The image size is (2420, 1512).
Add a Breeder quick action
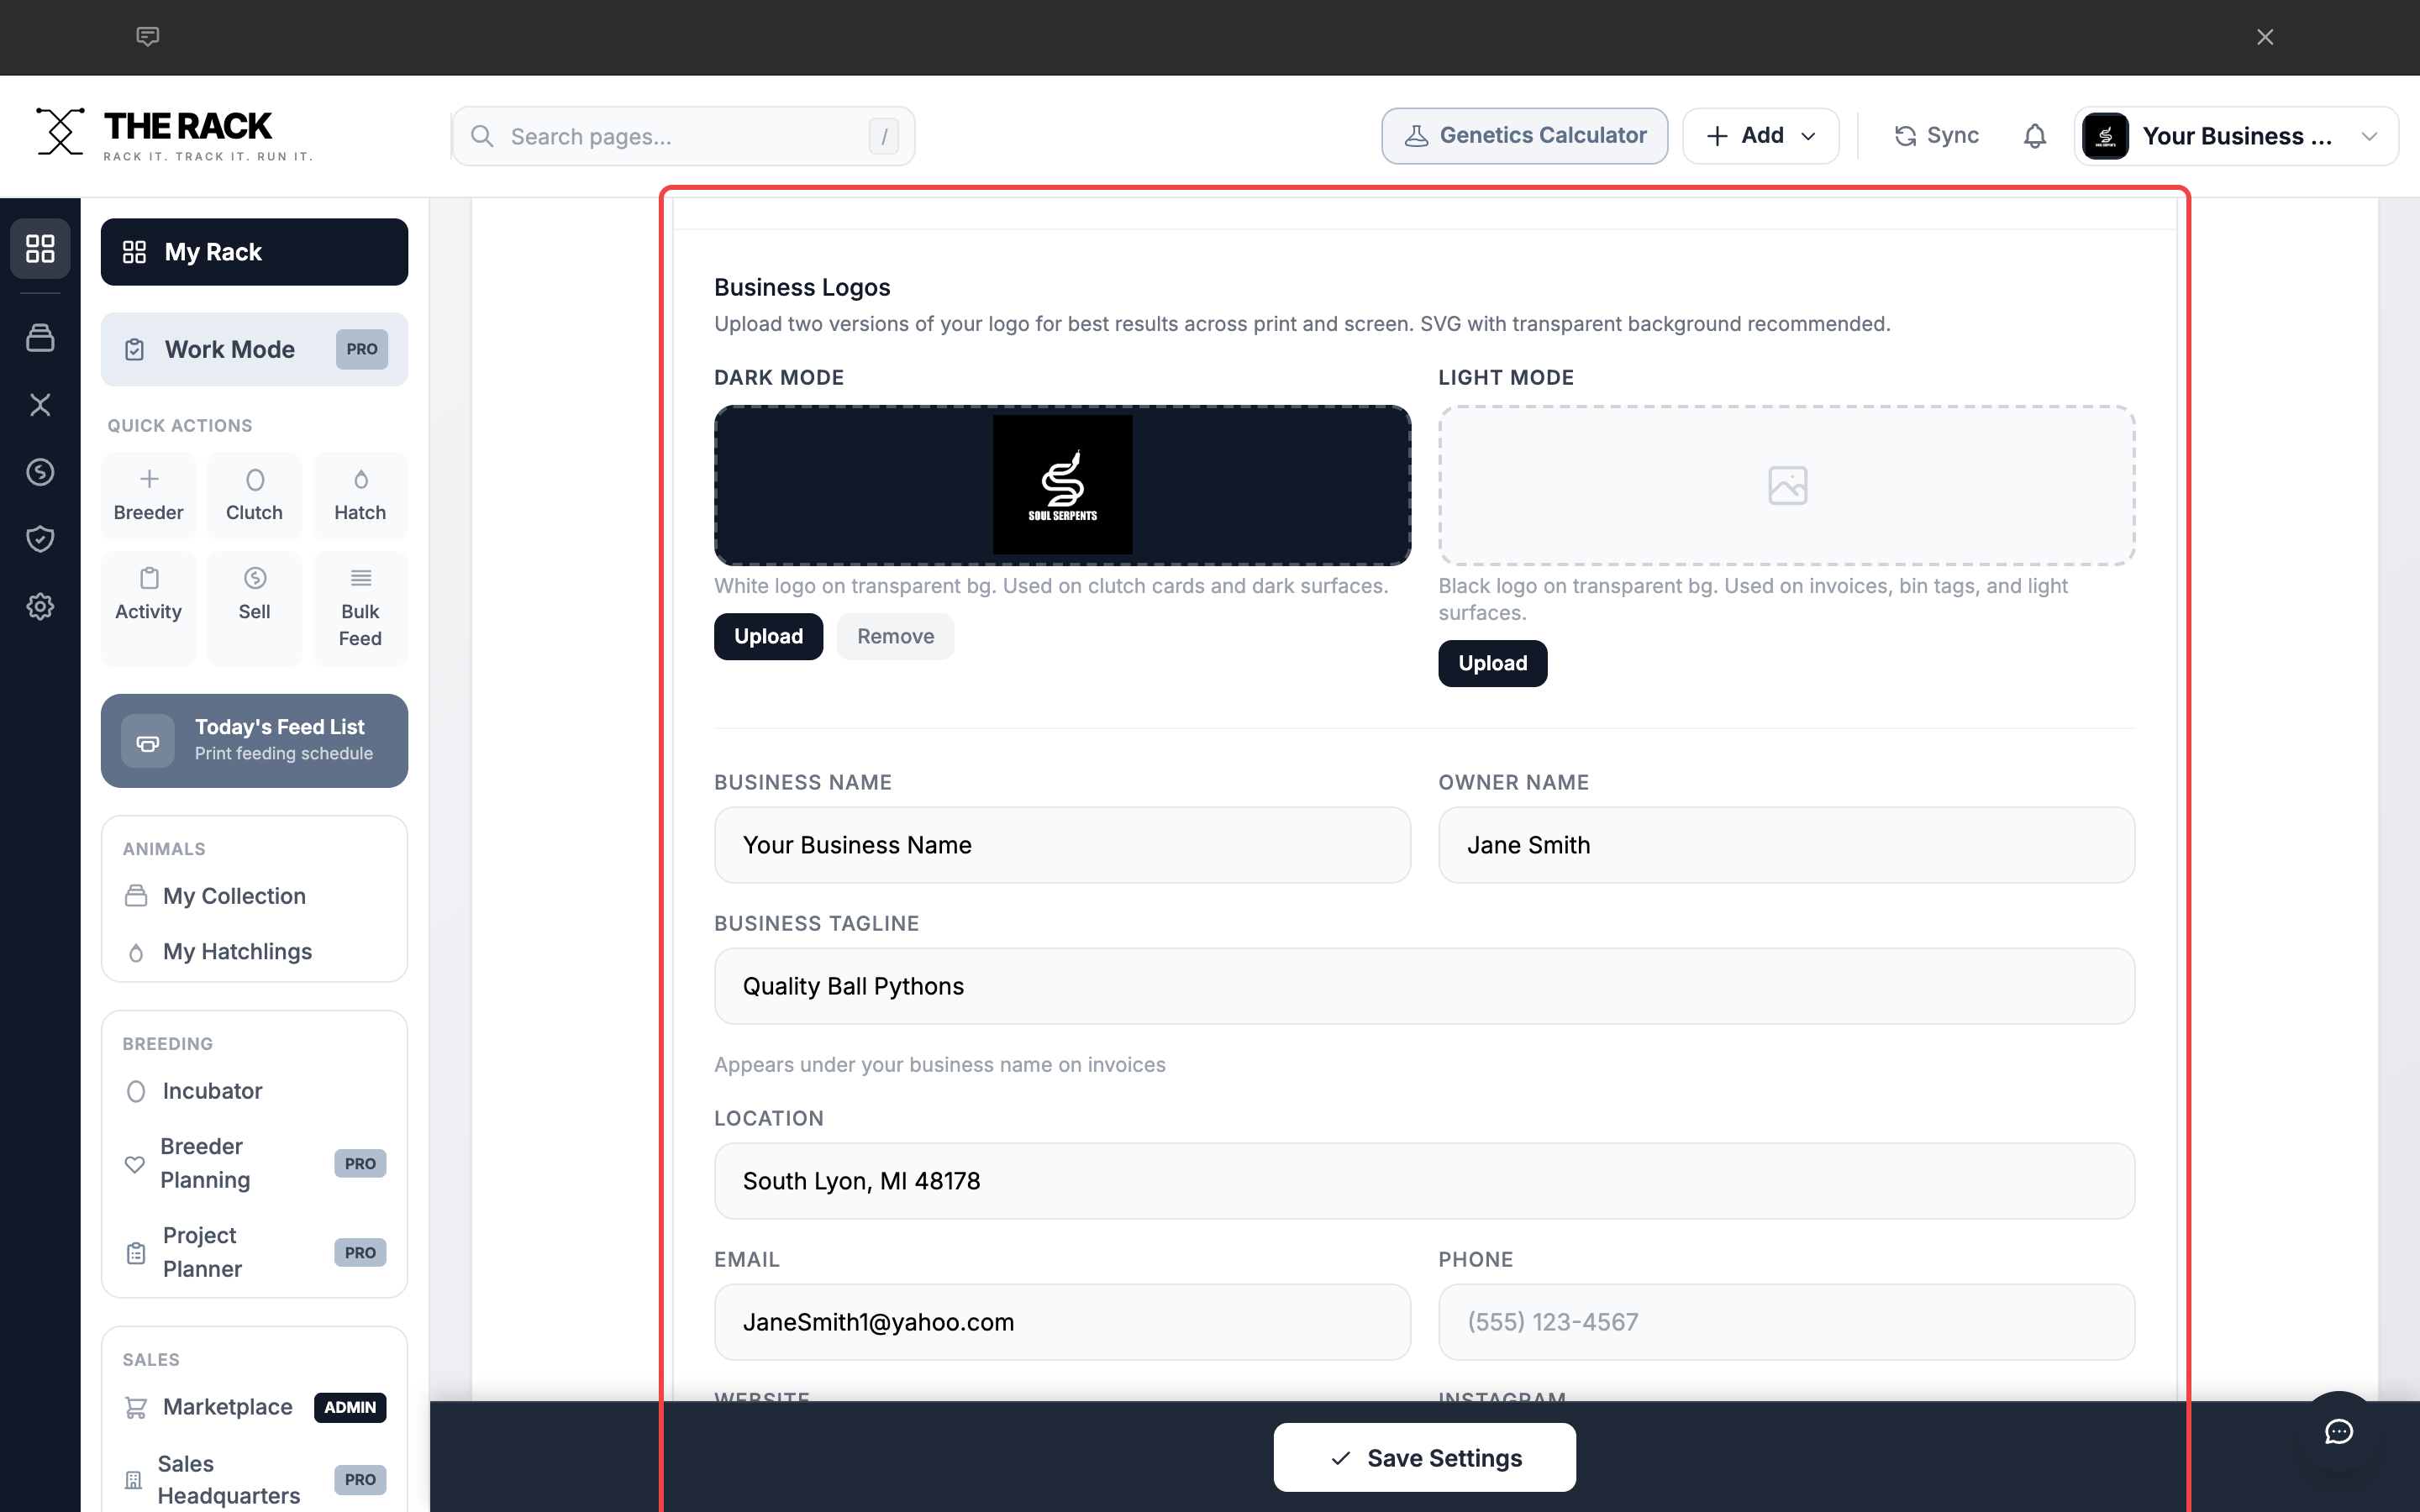148,496
